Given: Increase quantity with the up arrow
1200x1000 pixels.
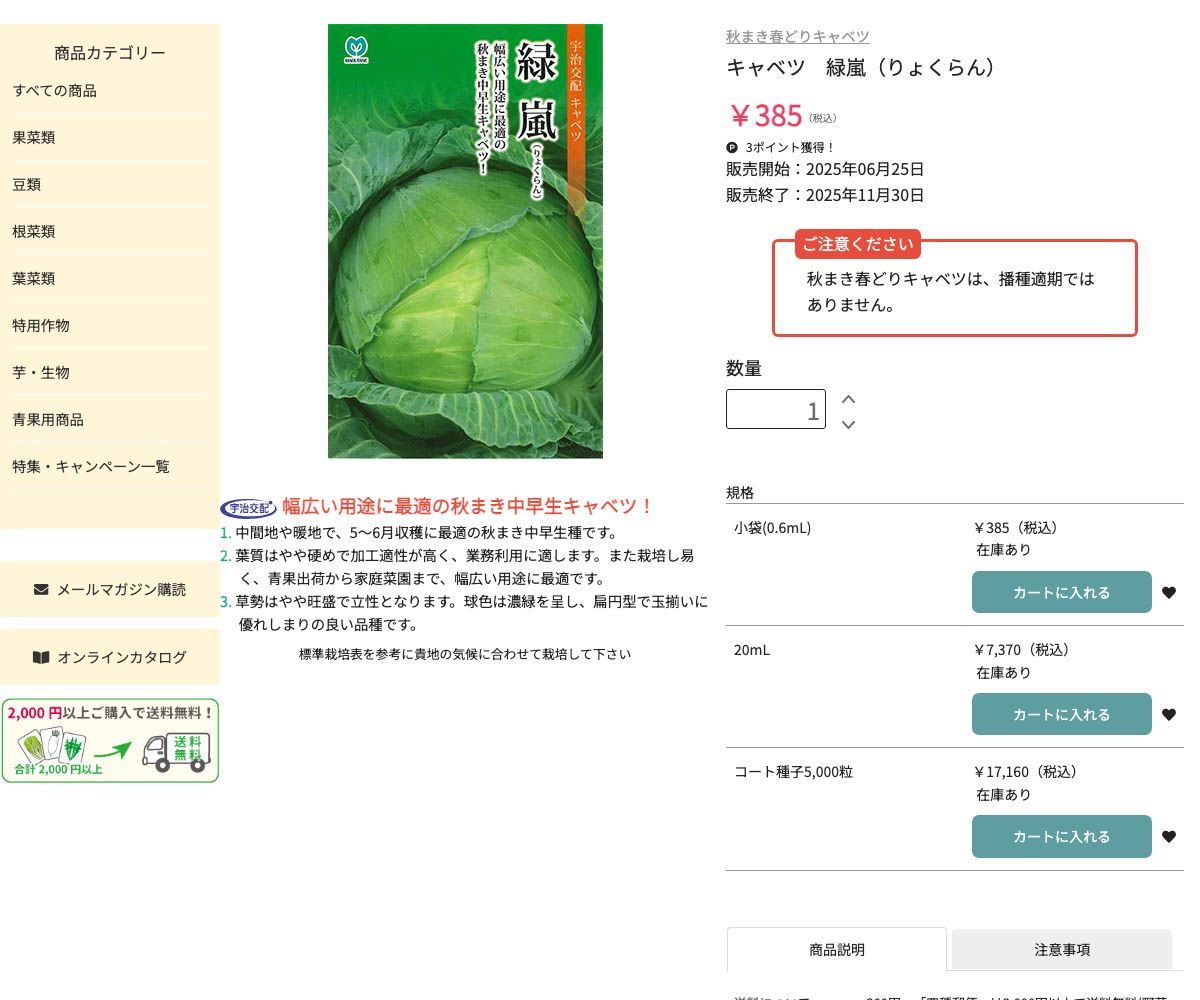Looking at the screenshot, I should (x=848, y=399).
